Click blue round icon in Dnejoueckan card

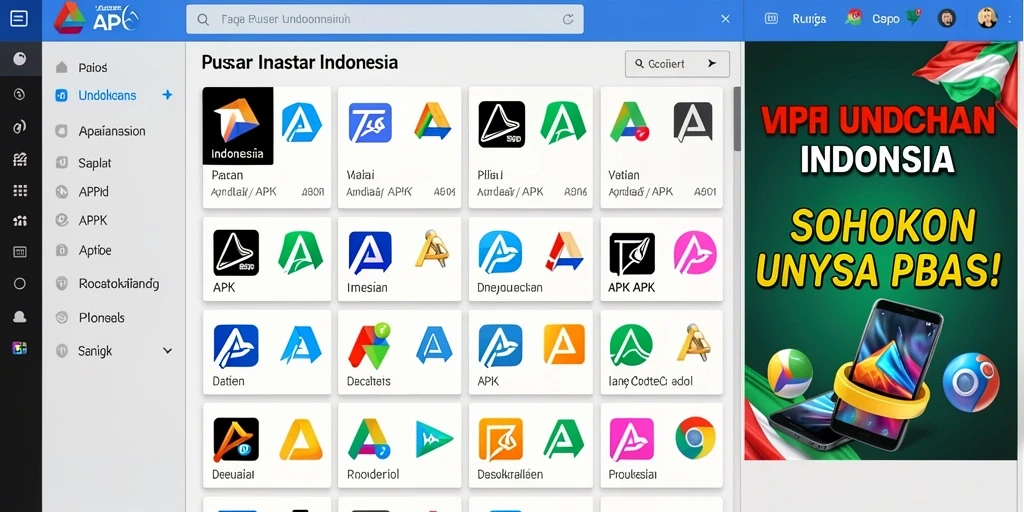tap(500, 253)
